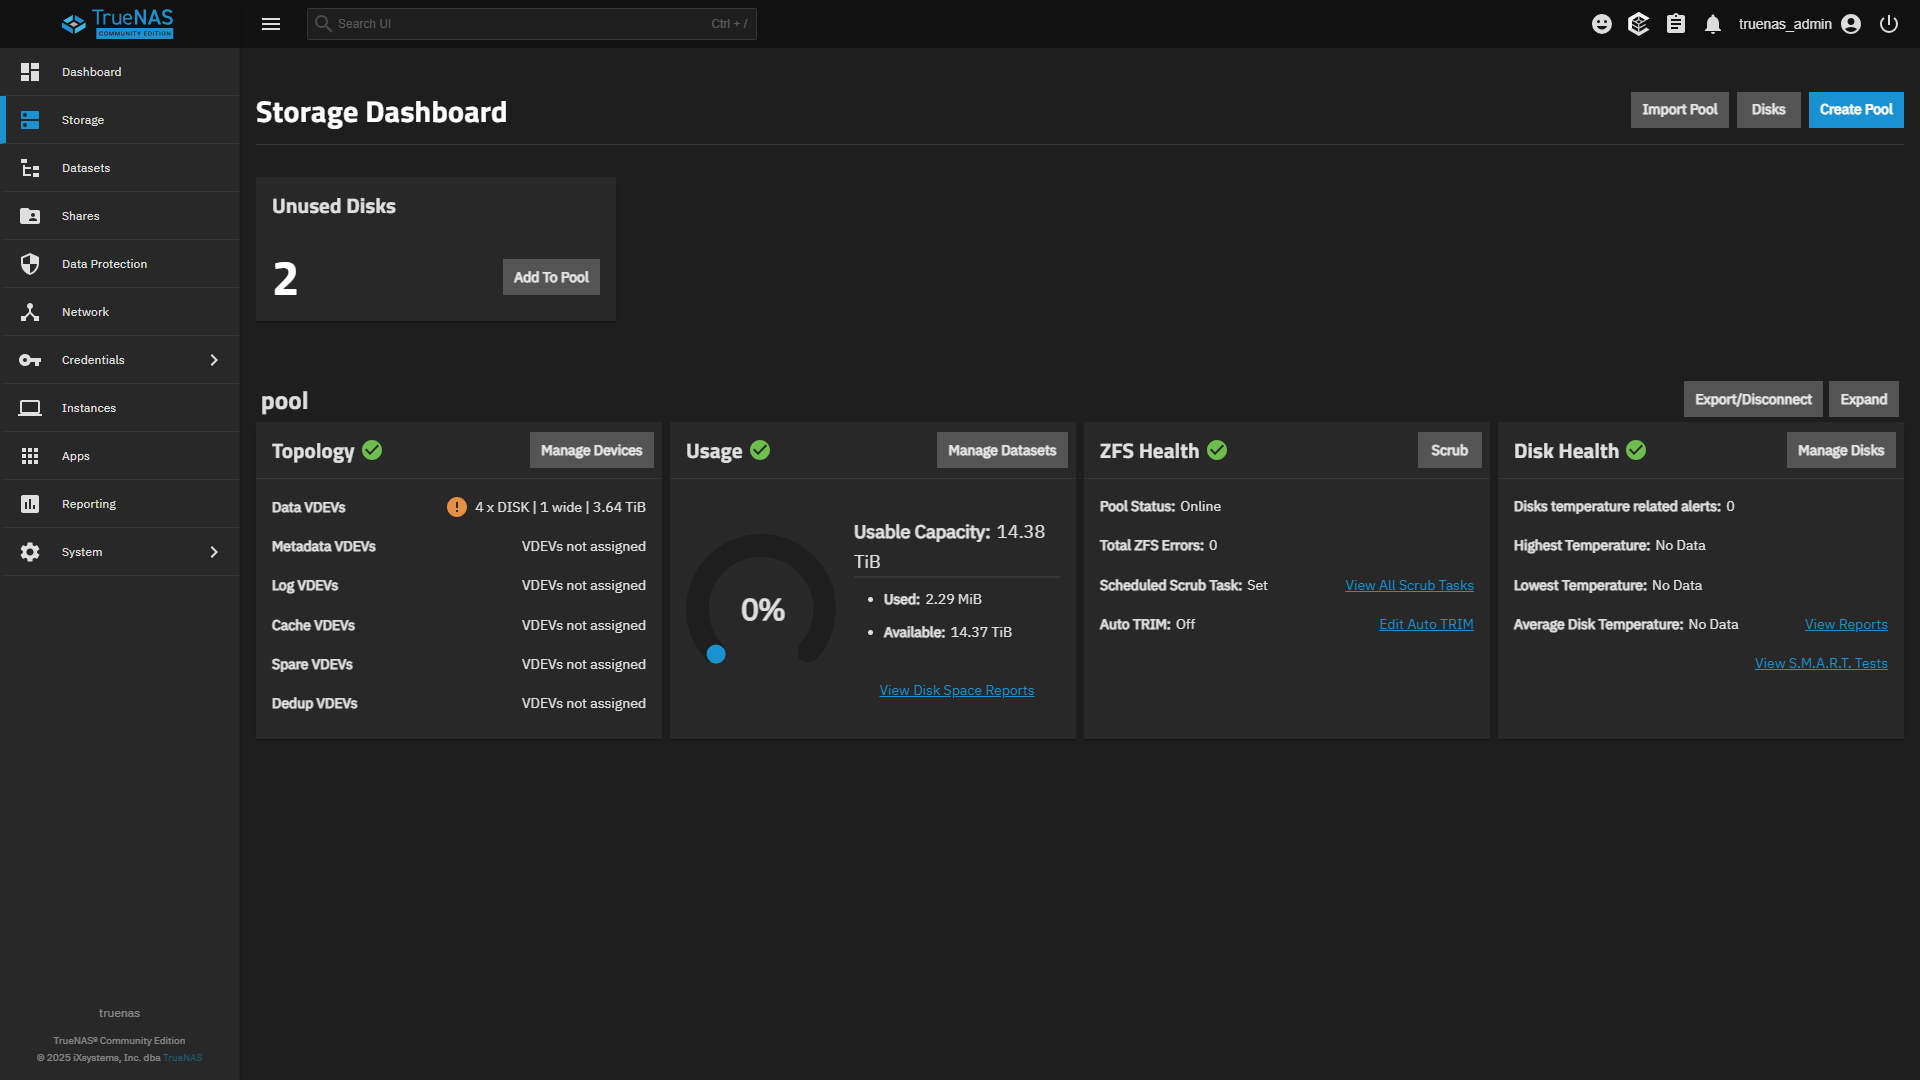Viewport: 1920px width, 1080px height.
Task: Click the truenas_admin user account icon
Action: tap(1851, 24)
